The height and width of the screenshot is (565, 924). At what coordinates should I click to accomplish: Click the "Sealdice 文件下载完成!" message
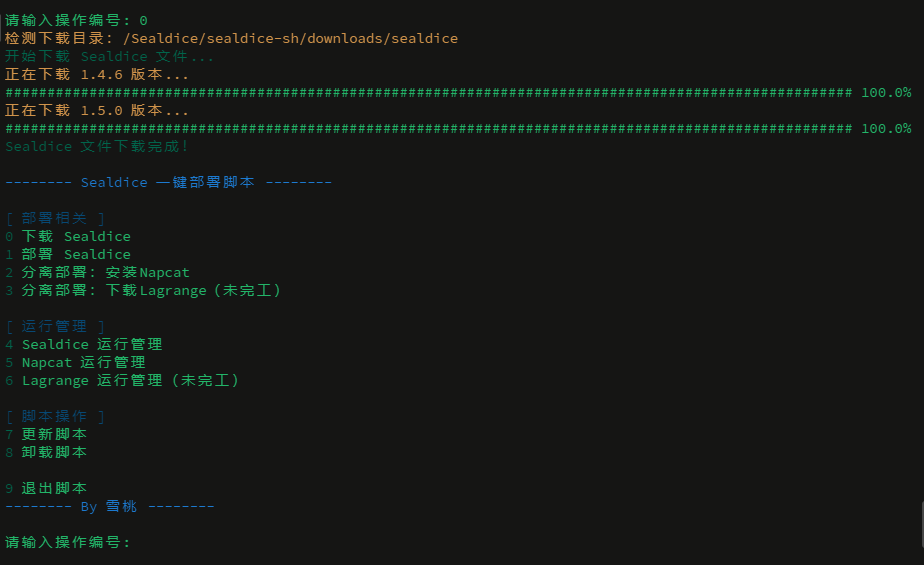[97, 147]
